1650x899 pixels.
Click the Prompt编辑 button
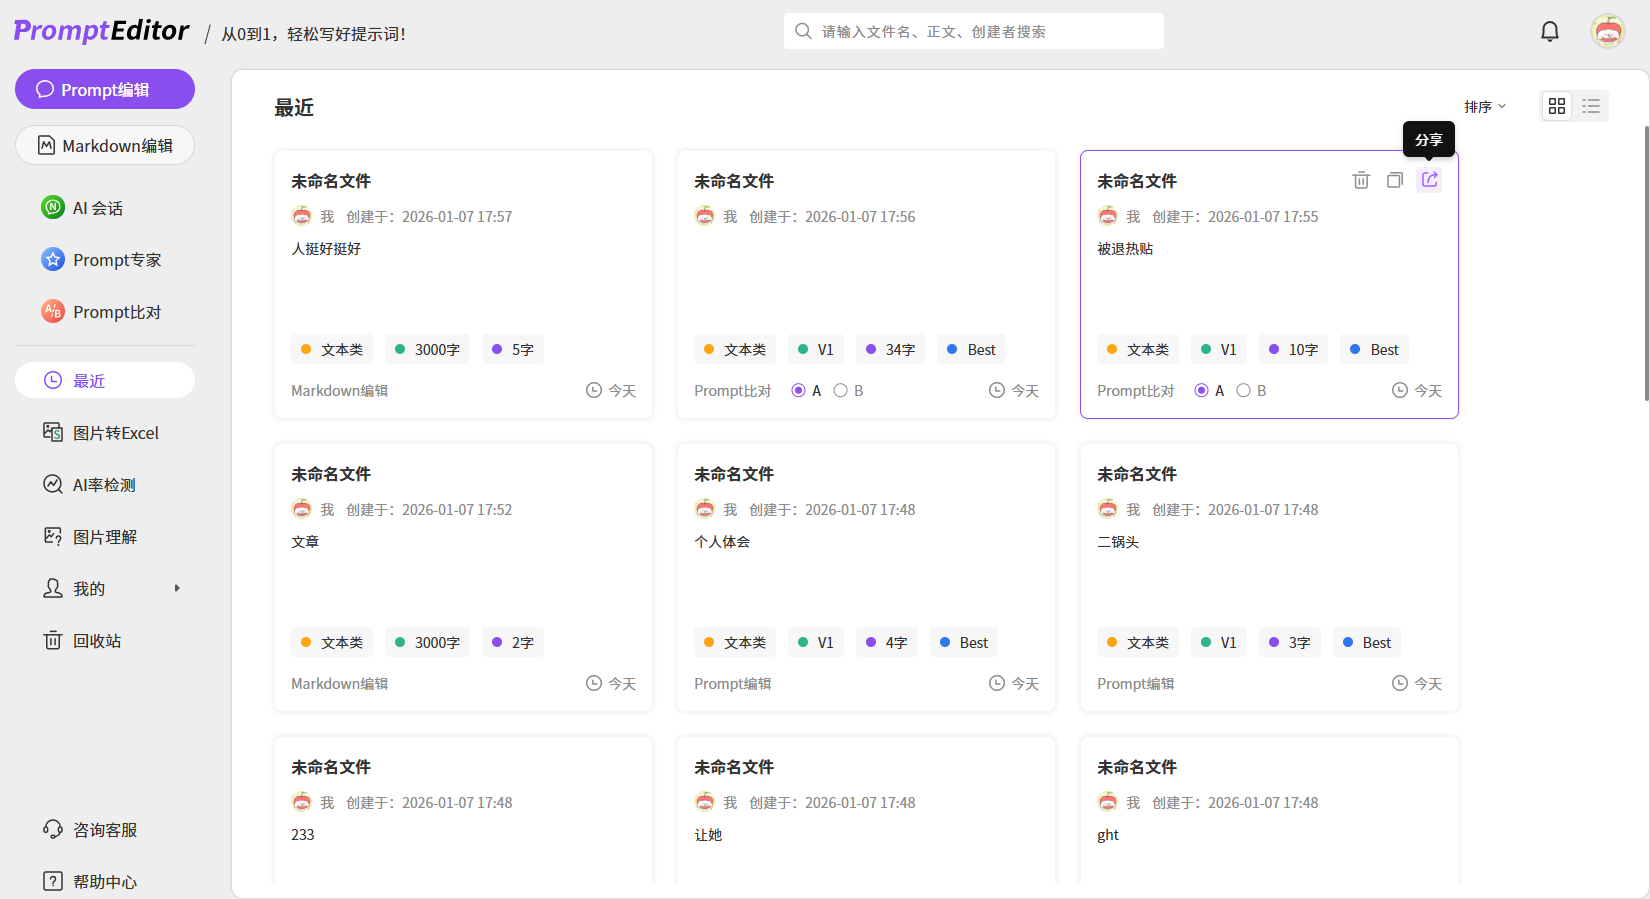(x=104, y=89)
